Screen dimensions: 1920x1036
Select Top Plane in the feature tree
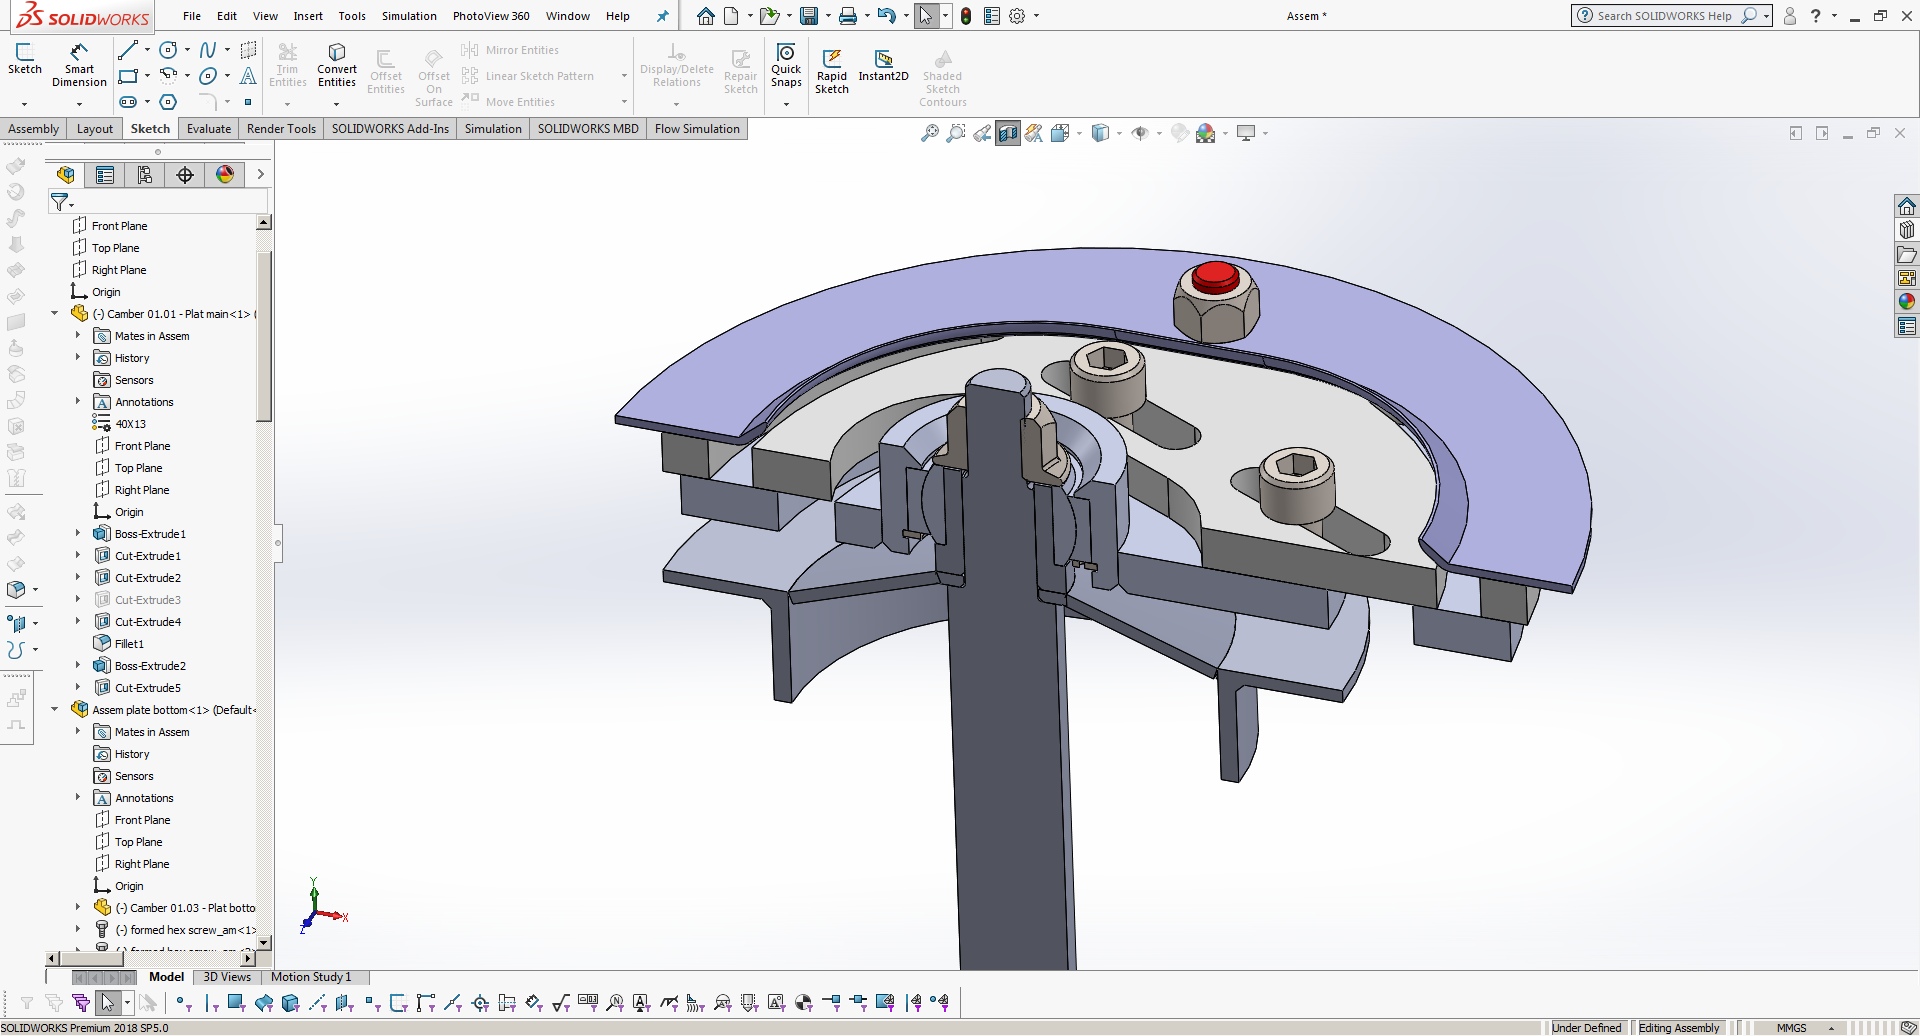point(116,248)
